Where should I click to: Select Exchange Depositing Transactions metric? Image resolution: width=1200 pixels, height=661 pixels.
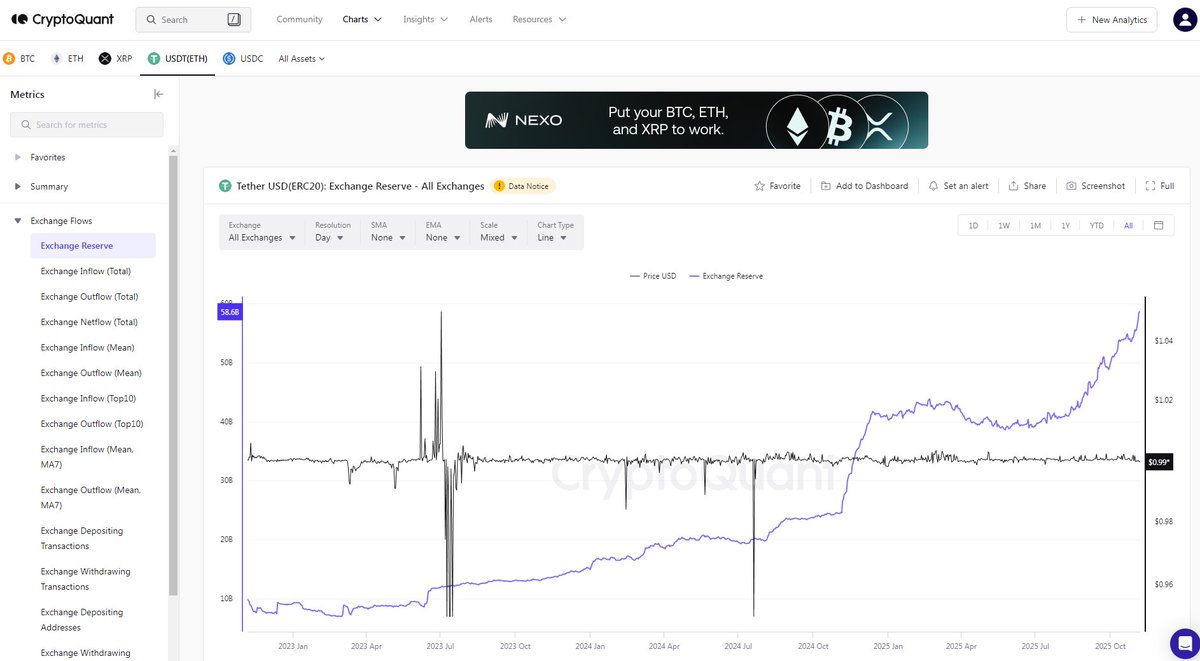click(82, 539)
